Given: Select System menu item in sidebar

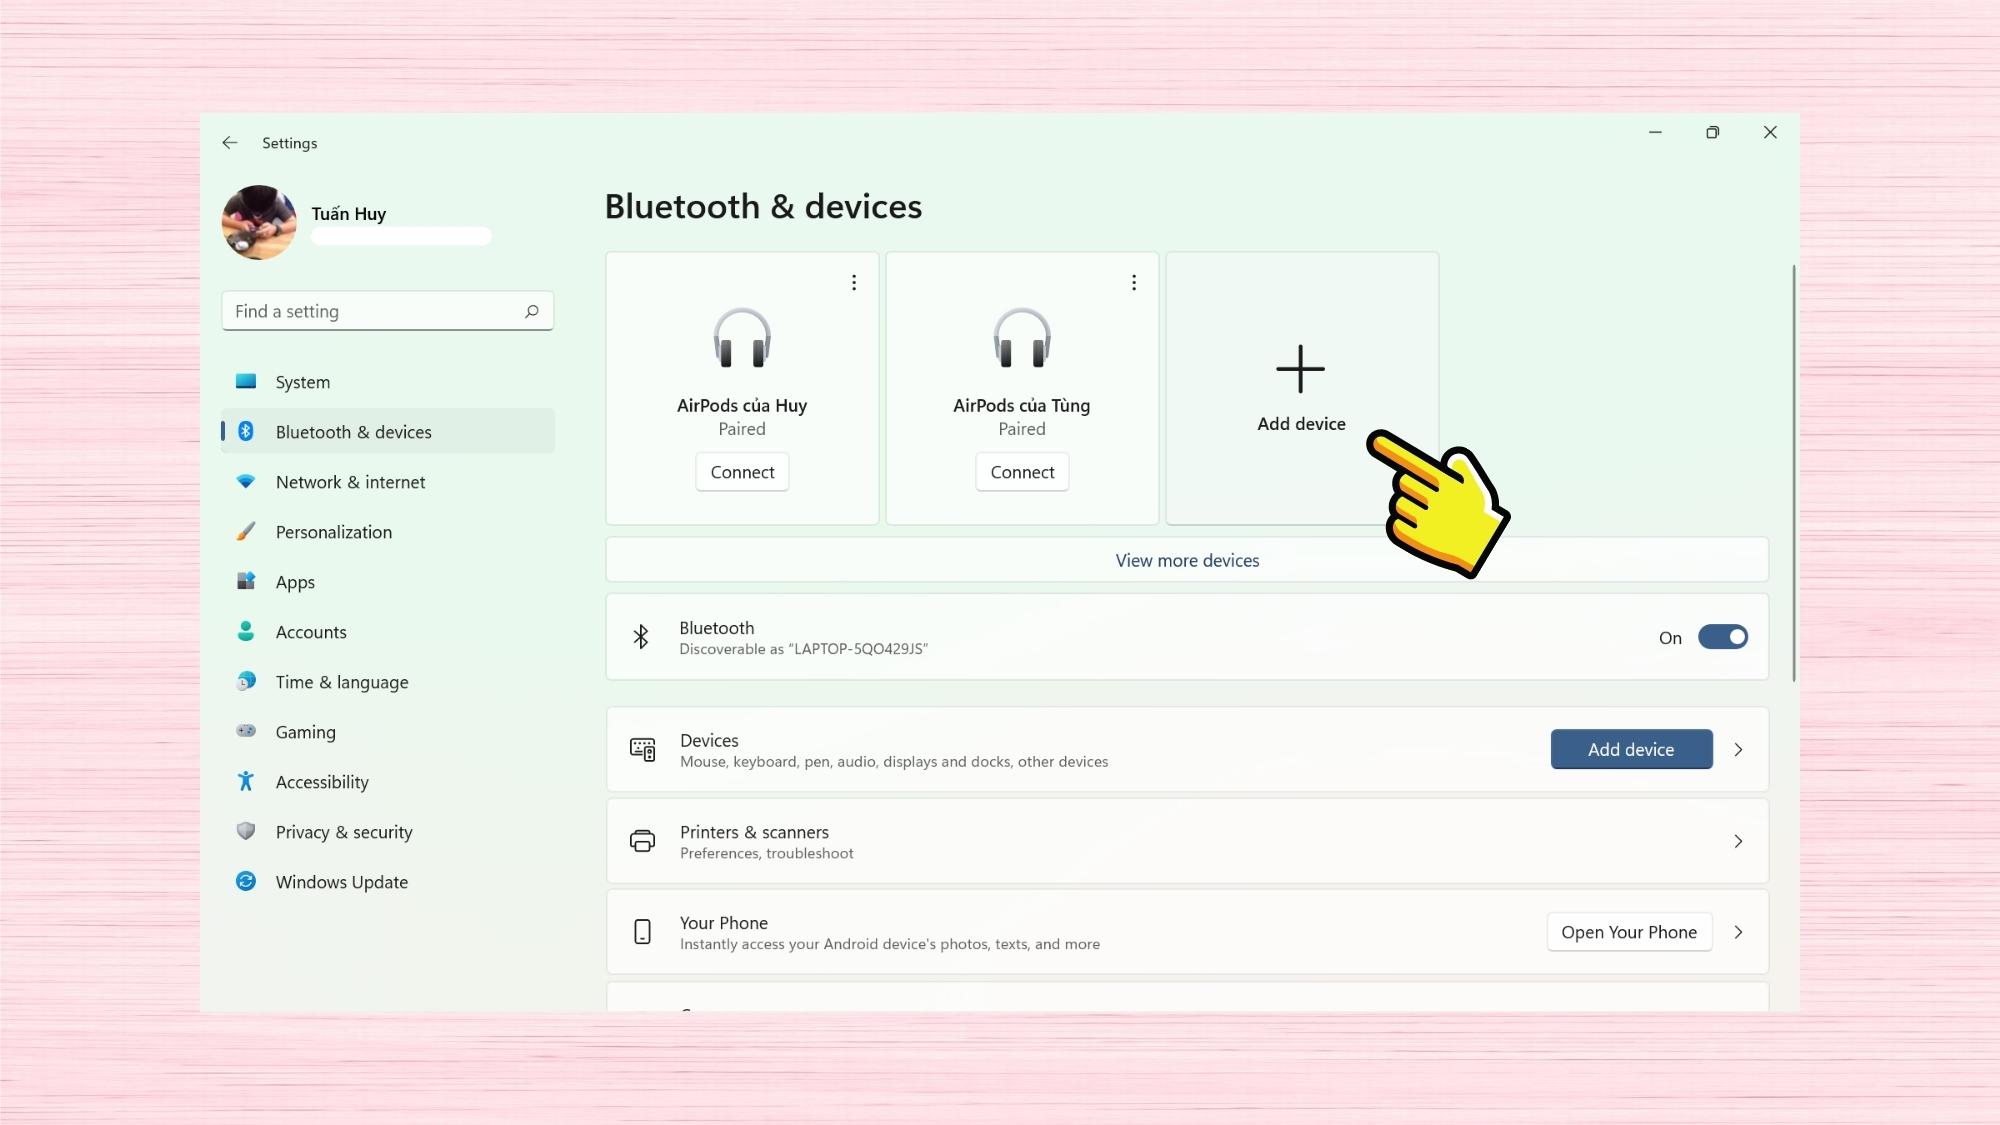Looking at the screenshot, I should [304, 380].
